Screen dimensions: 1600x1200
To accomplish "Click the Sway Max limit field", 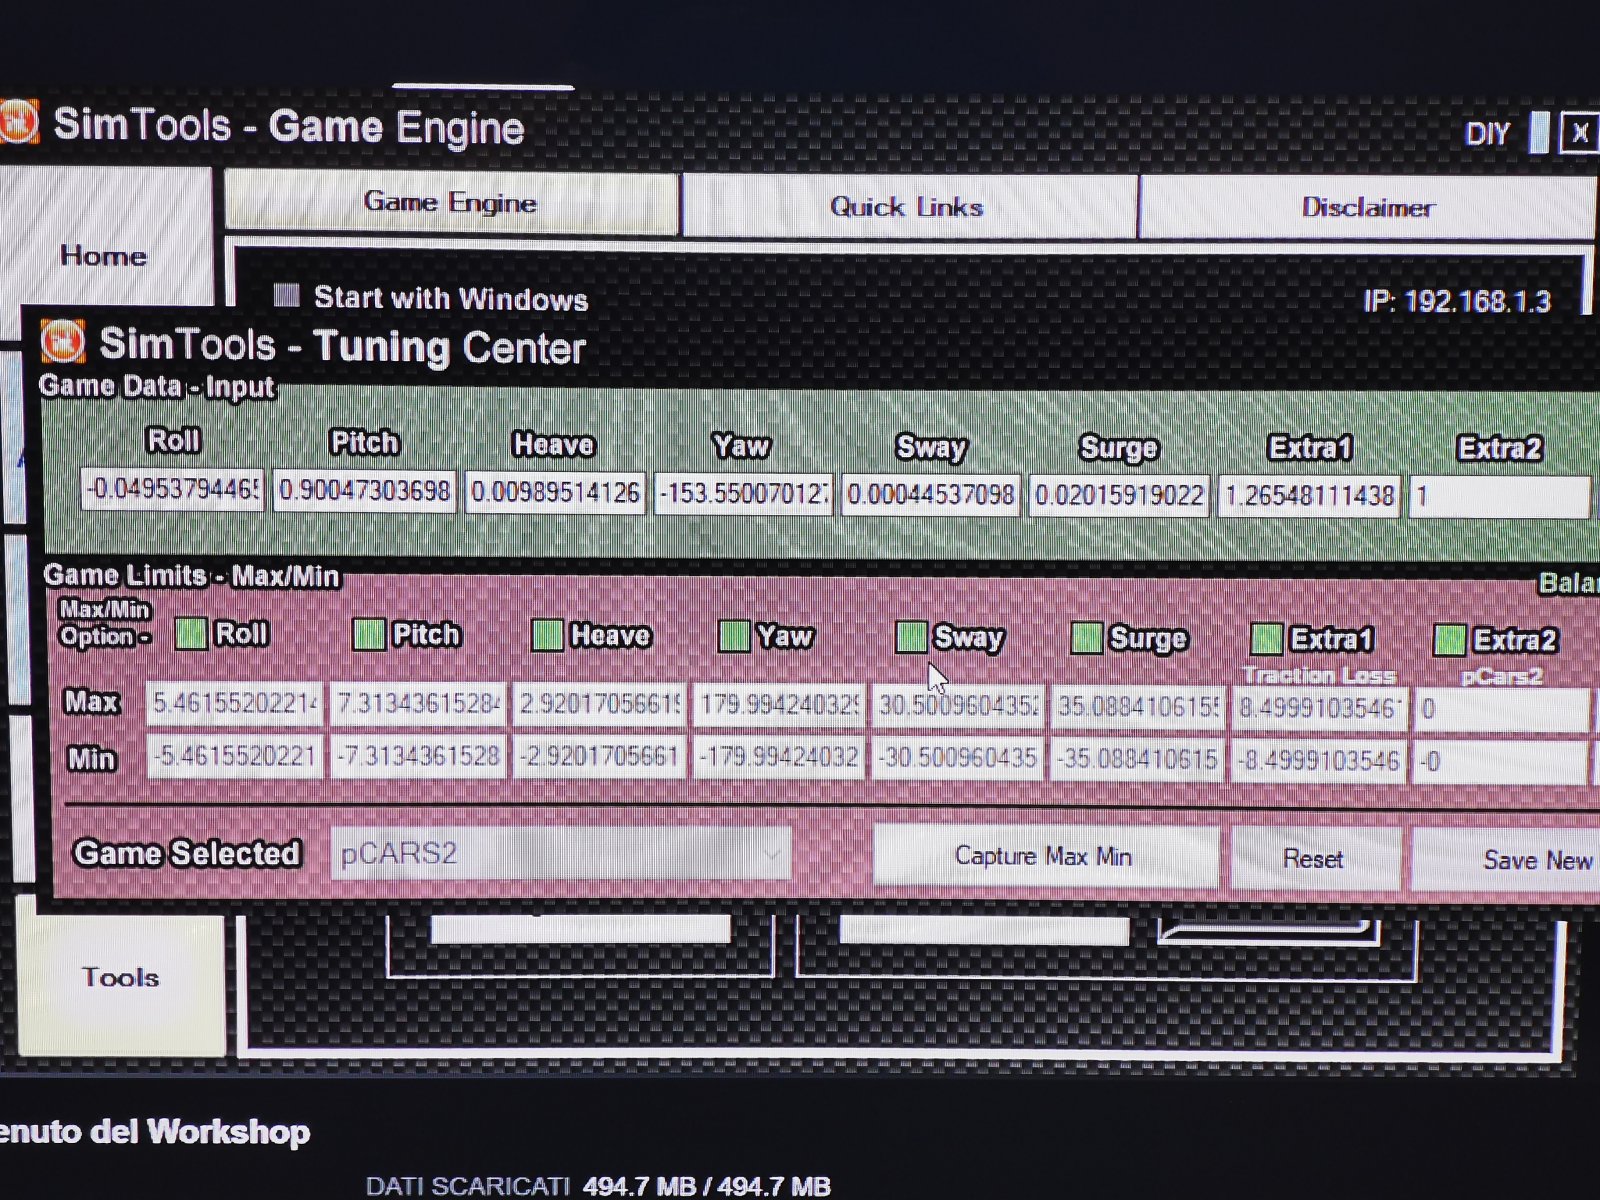I will pyautogui.click(x=958, y=707).
